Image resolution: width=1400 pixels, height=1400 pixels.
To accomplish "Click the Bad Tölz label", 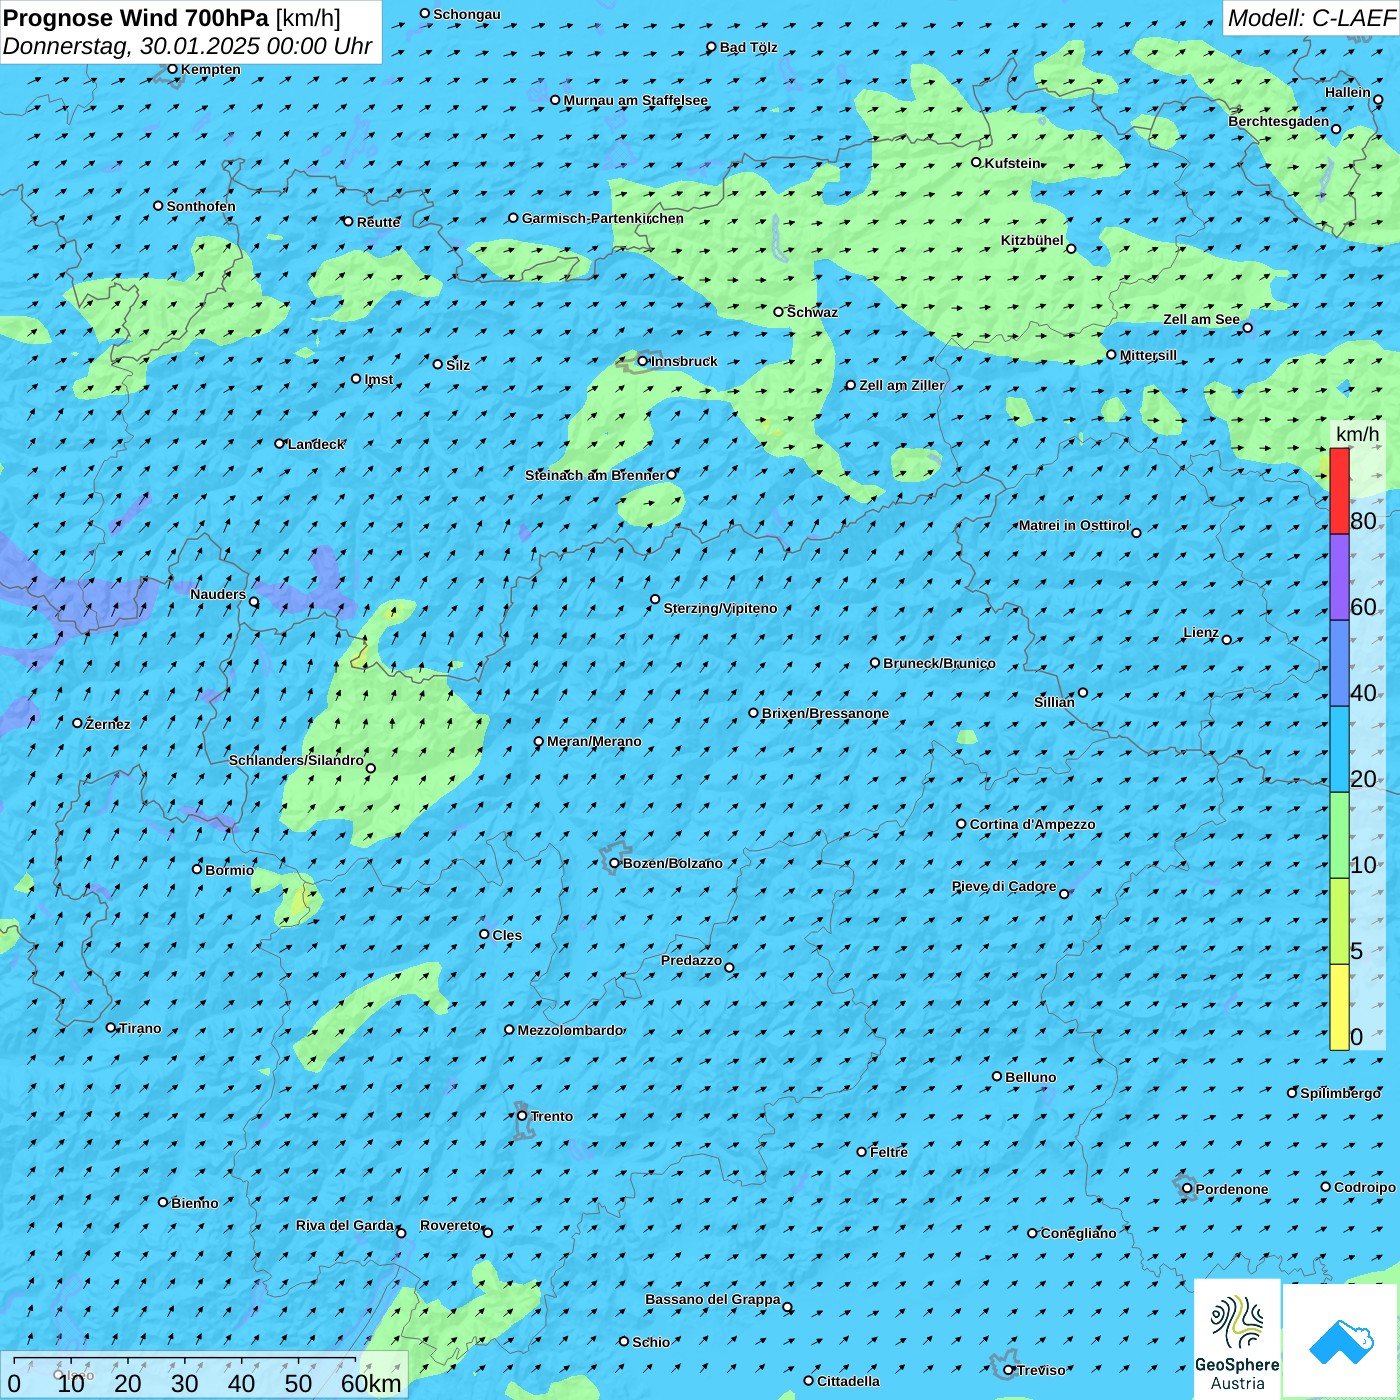I will (x=748, y=47).
